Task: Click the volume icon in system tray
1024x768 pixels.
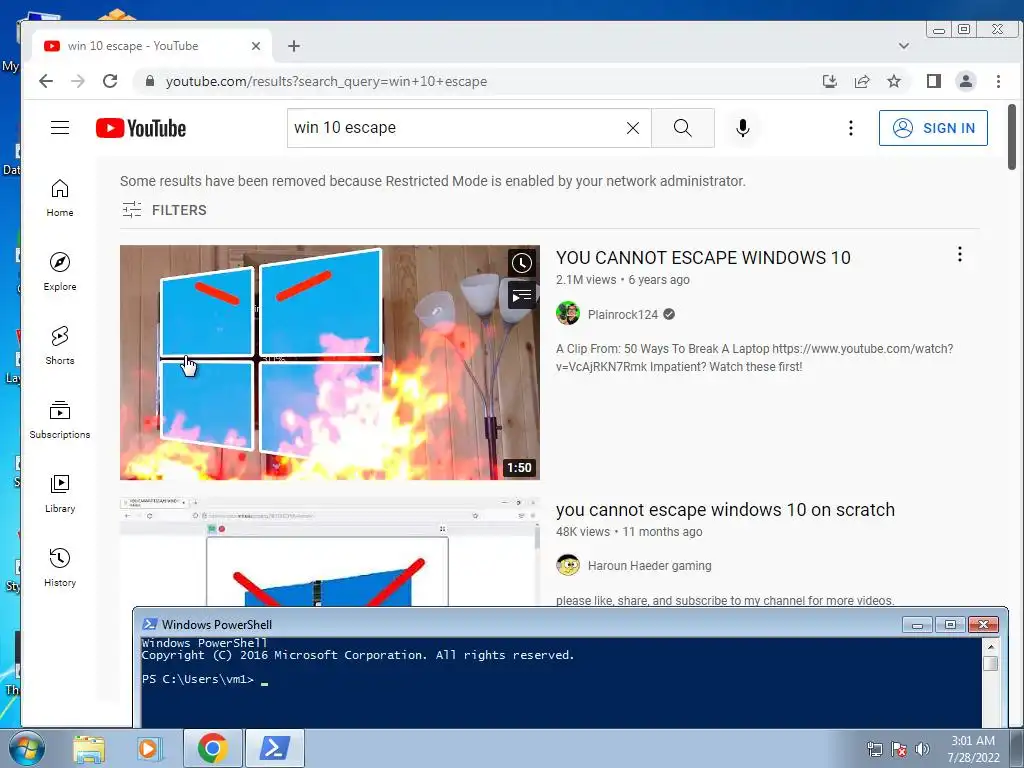Action: 922,749
